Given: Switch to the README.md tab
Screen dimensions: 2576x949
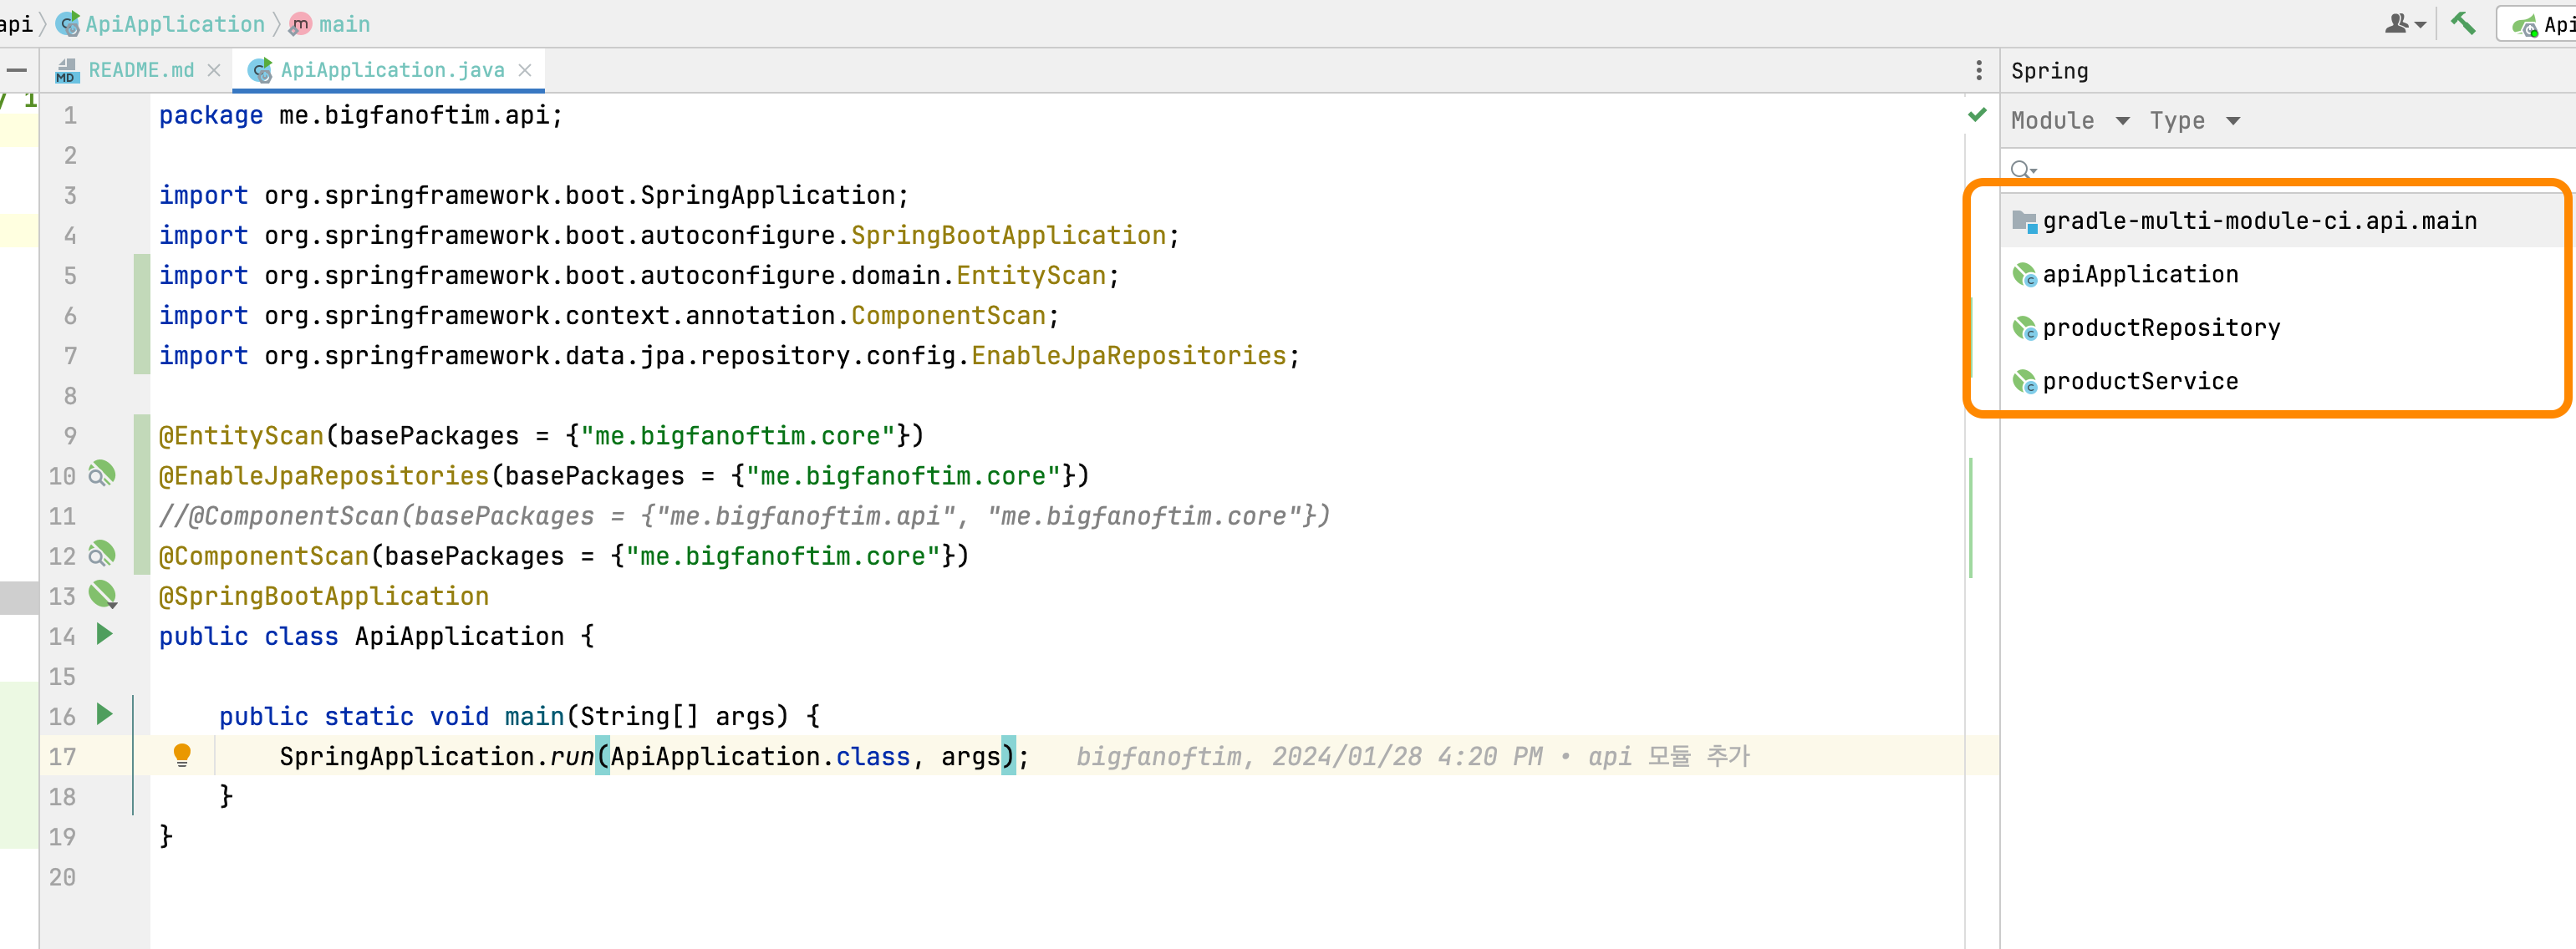Looking at the screenshot, I should [x=141, y=70].
